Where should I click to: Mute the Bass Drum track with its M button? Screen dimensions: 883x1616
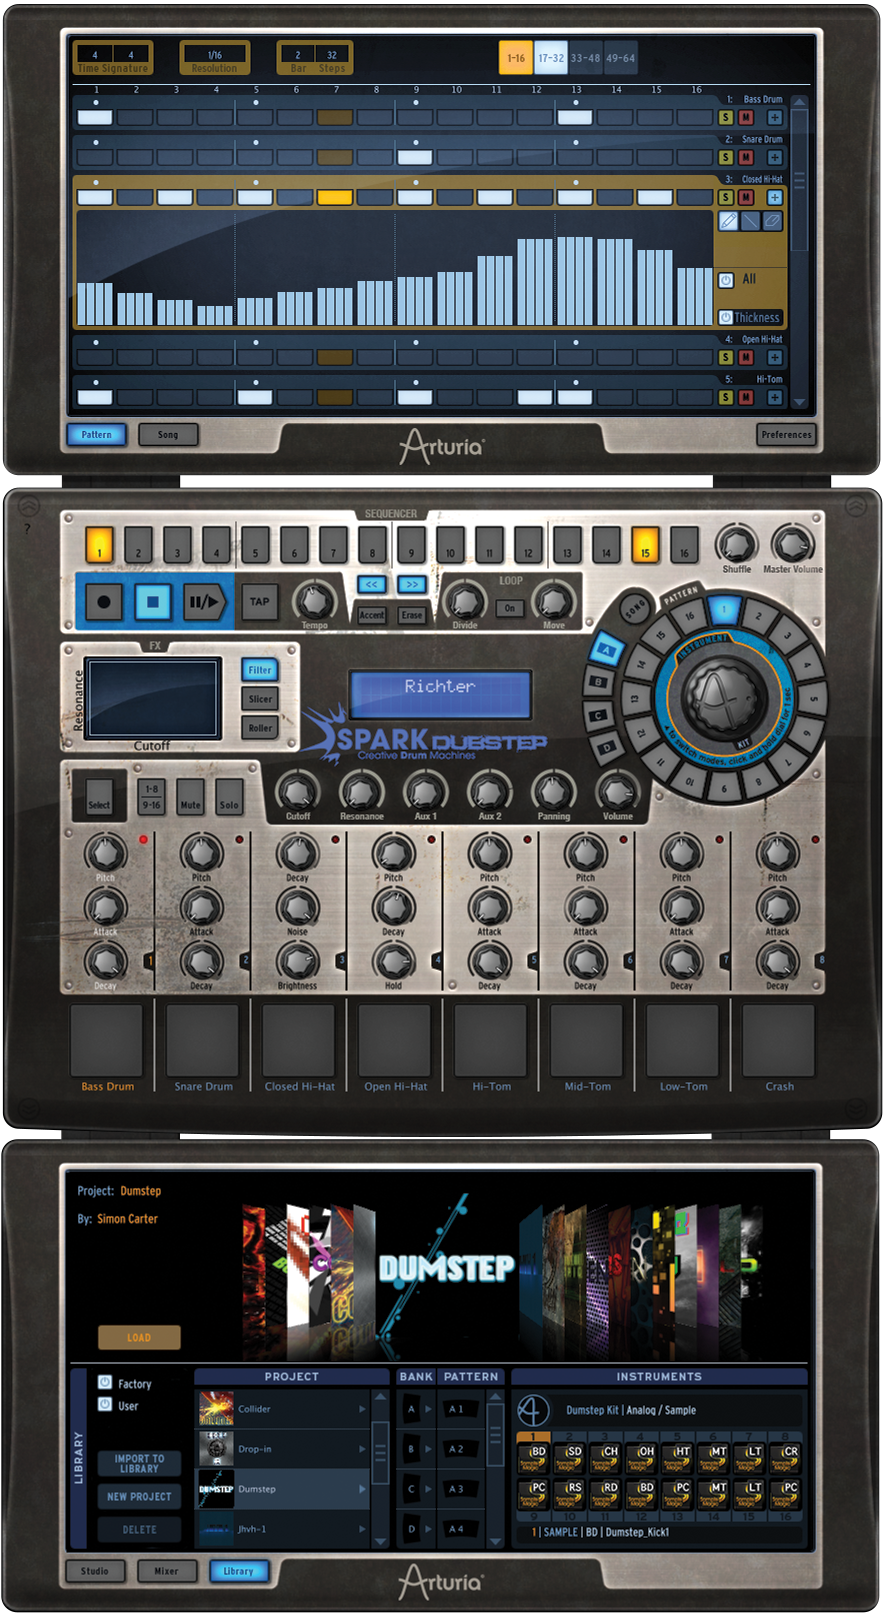(746, 117)
